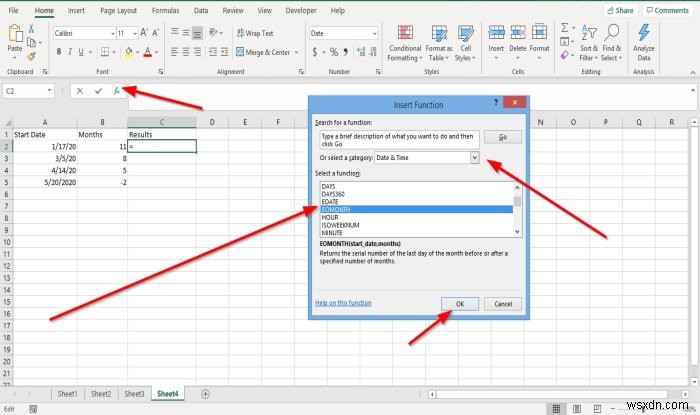Click the Cut scissors icon

point(31,29)
